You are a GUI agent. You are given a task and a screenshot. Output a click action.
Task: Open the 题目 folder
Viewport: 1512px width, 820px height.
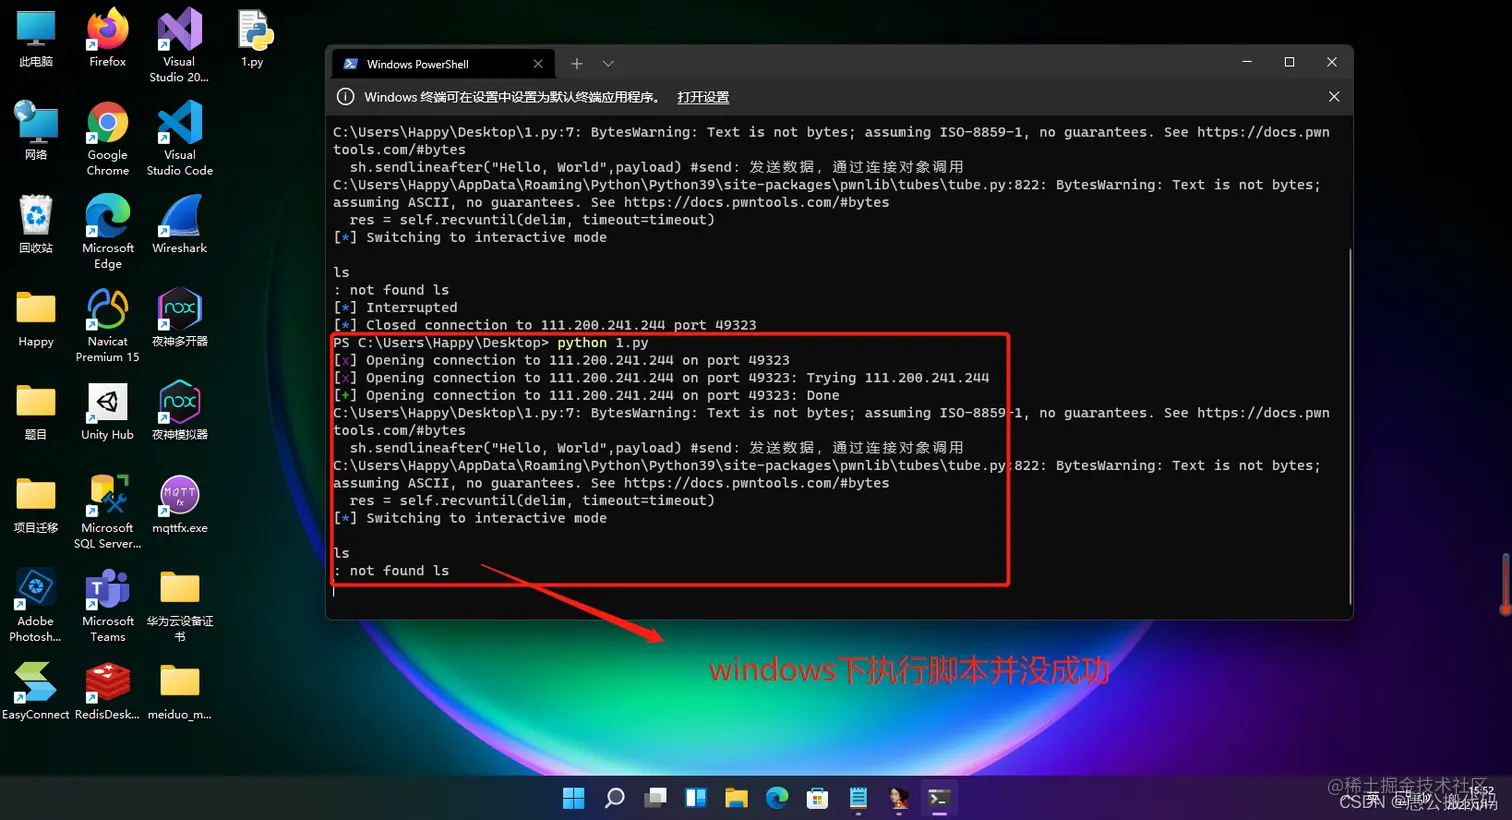(x=36, y=412)
